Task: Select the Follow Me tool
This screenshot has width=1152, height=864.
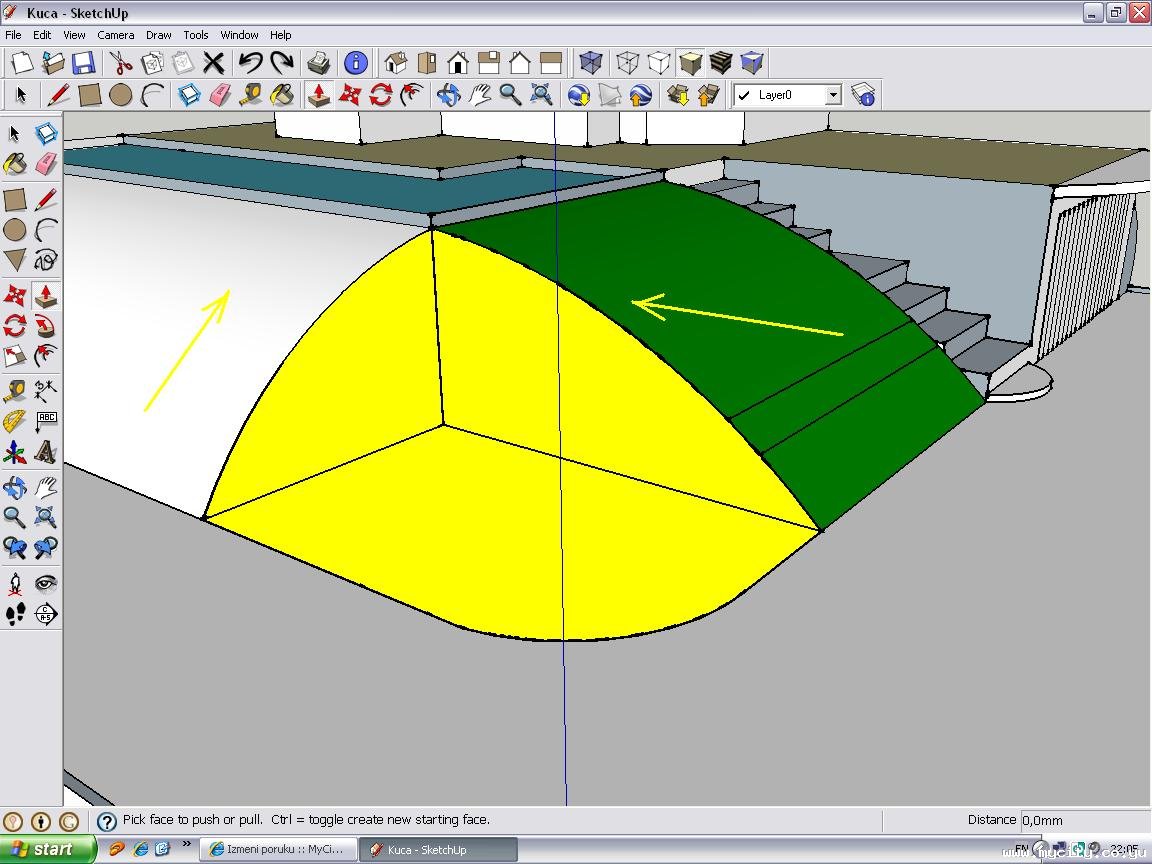Action: (x=45, y=326)
